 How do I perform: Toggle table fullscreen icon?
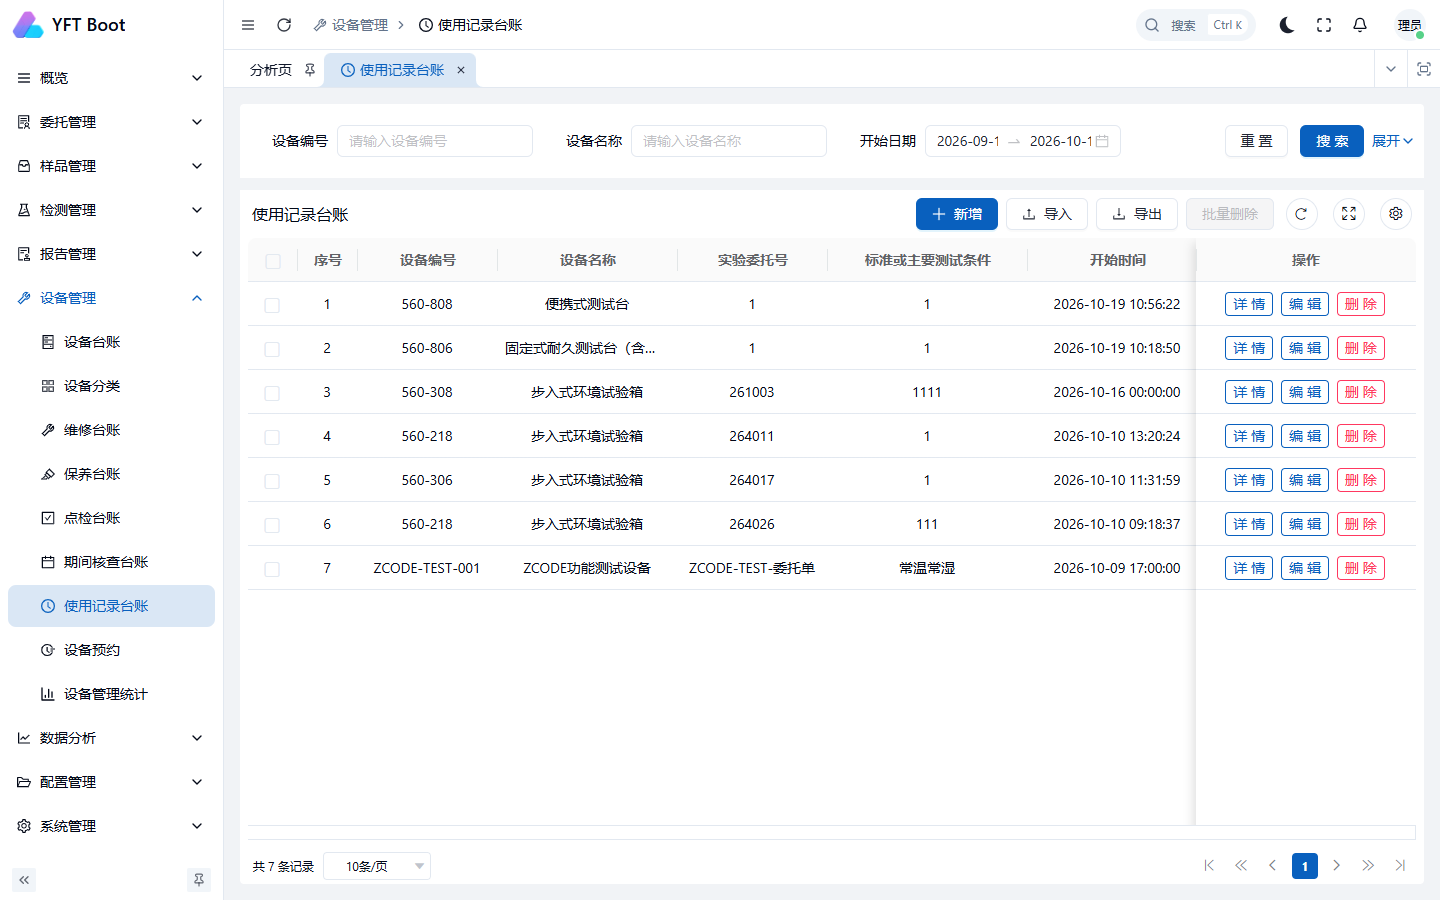click(1349, 214)
